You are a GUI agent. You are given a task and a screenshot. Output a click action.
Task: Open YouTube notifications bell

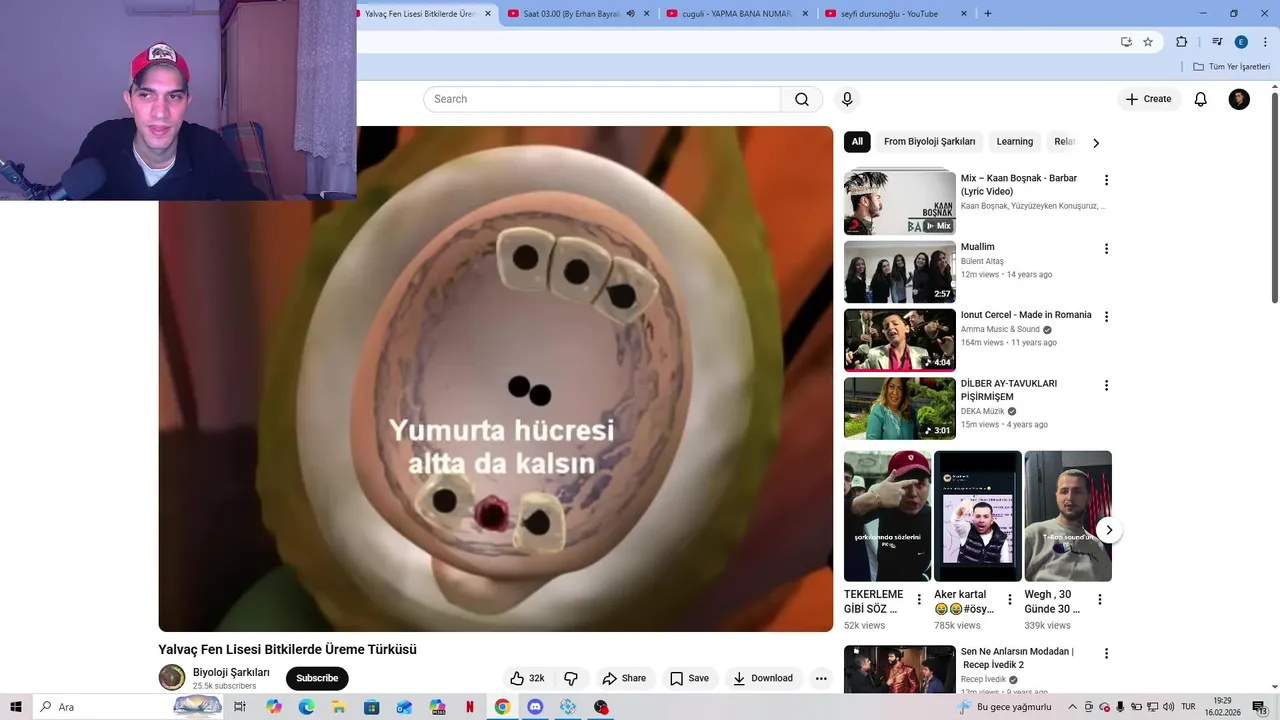tap(1201, 99)
